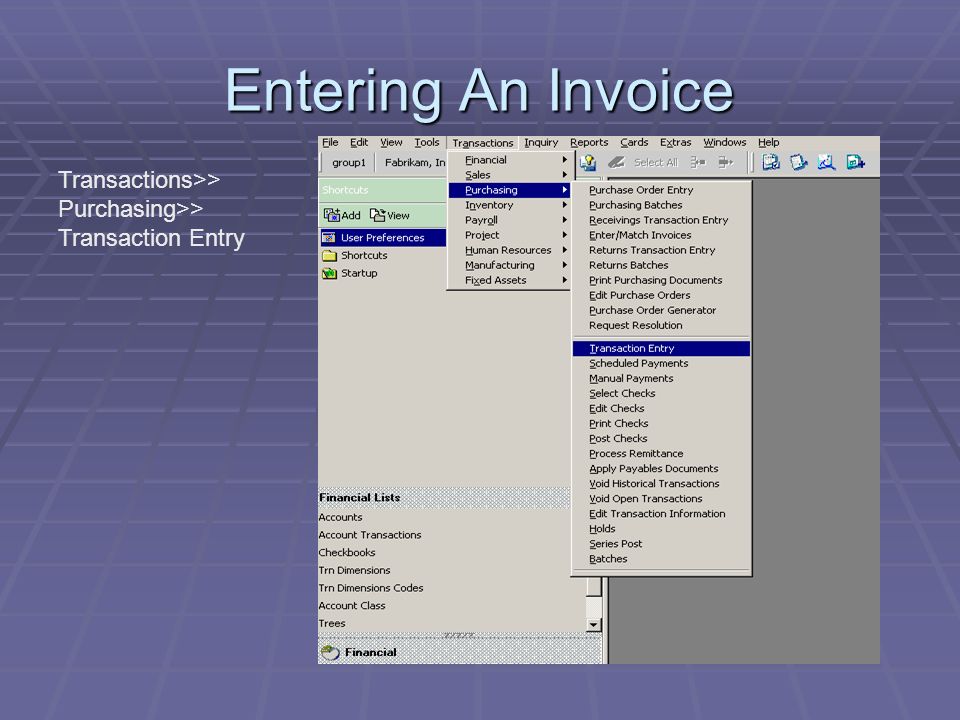This screenshot has width=960, height=720.
Task: Expand the Human Resources submenu
Action: click(509, 250)
